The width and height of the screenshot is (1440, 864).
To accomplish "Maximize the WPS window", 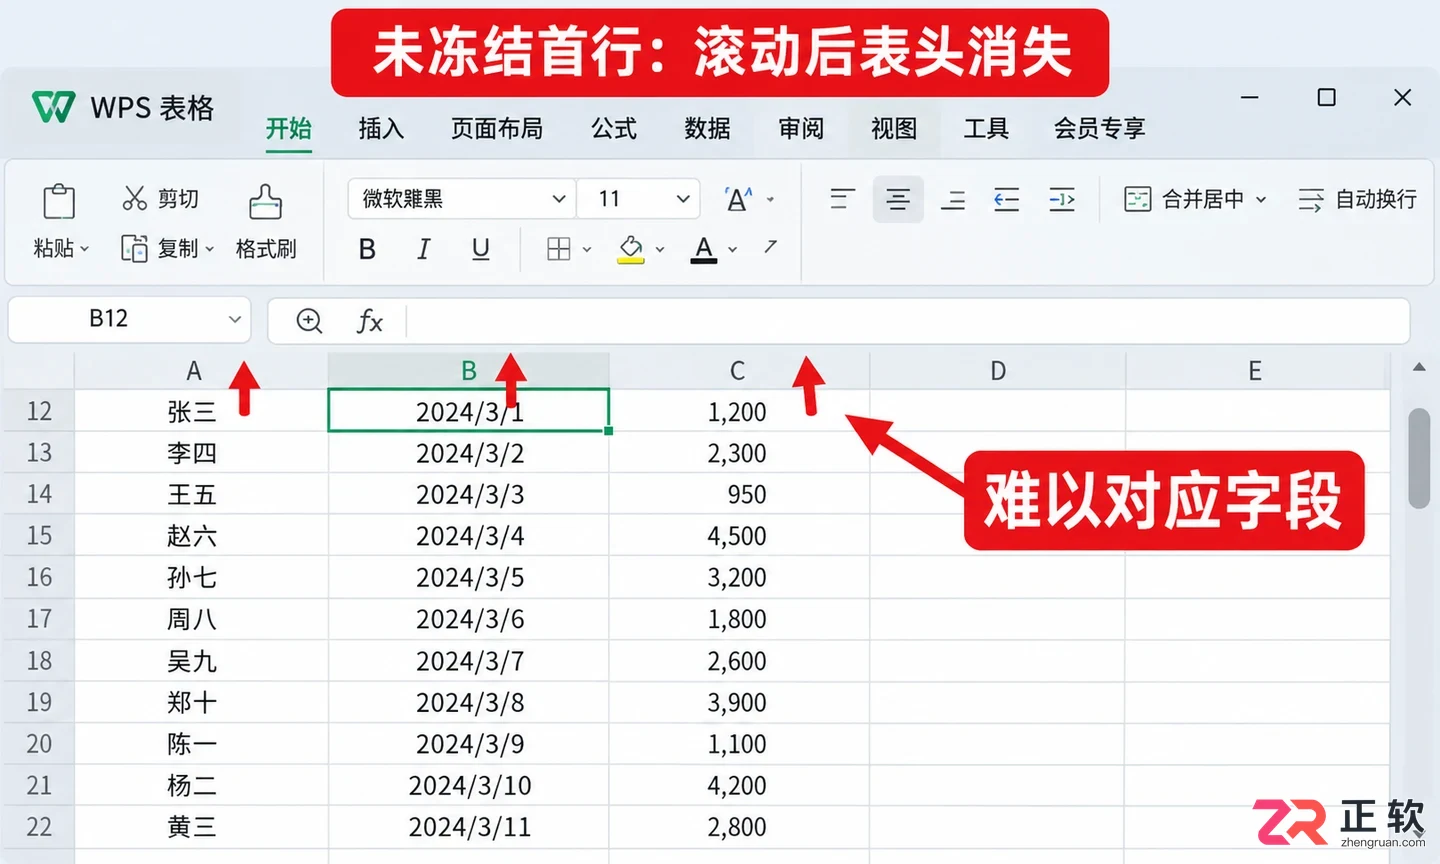I will (x=1326, y=97).
